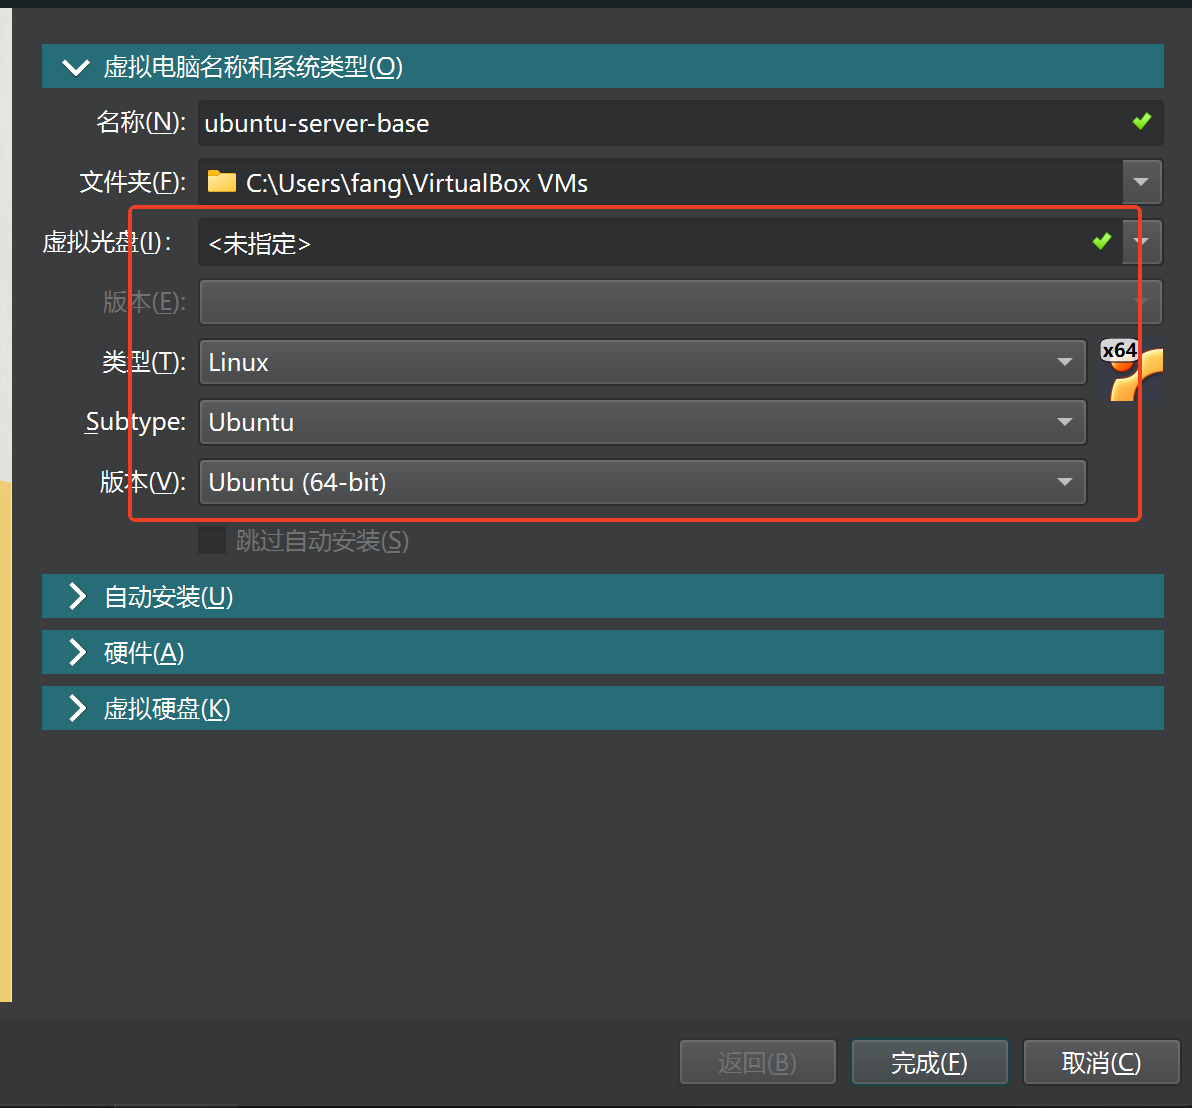Open the Subtype Ubuntu dropdown
The width and height of the screenshot is (1192, 1108).
[x=642, y=422]
